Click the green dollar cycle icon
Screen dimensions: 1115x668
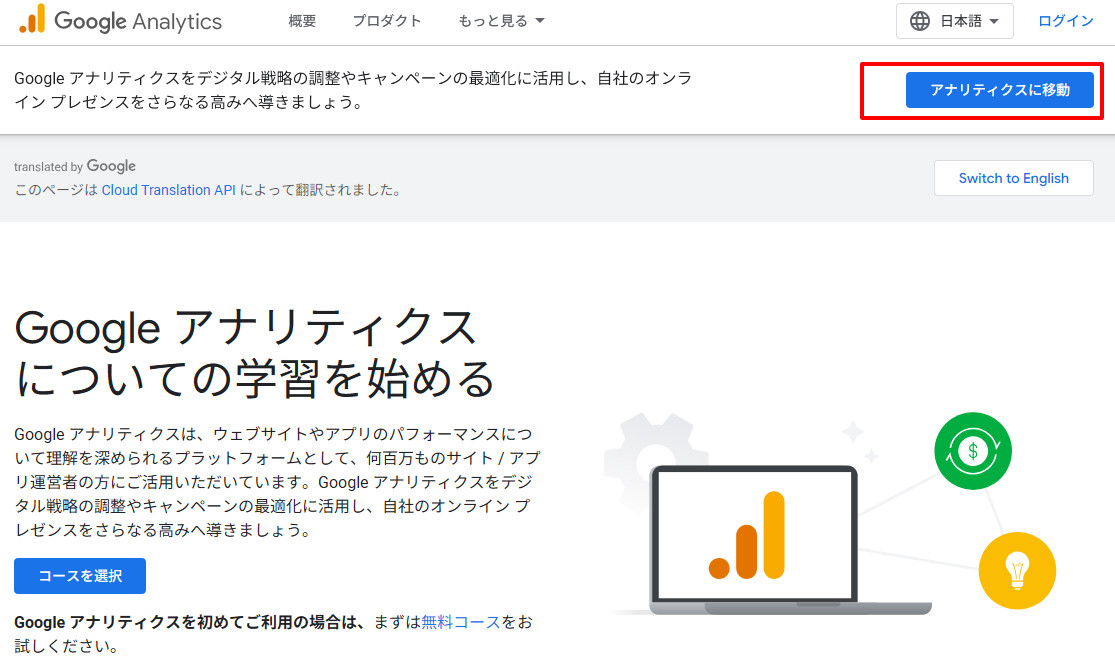coord(973,451)
